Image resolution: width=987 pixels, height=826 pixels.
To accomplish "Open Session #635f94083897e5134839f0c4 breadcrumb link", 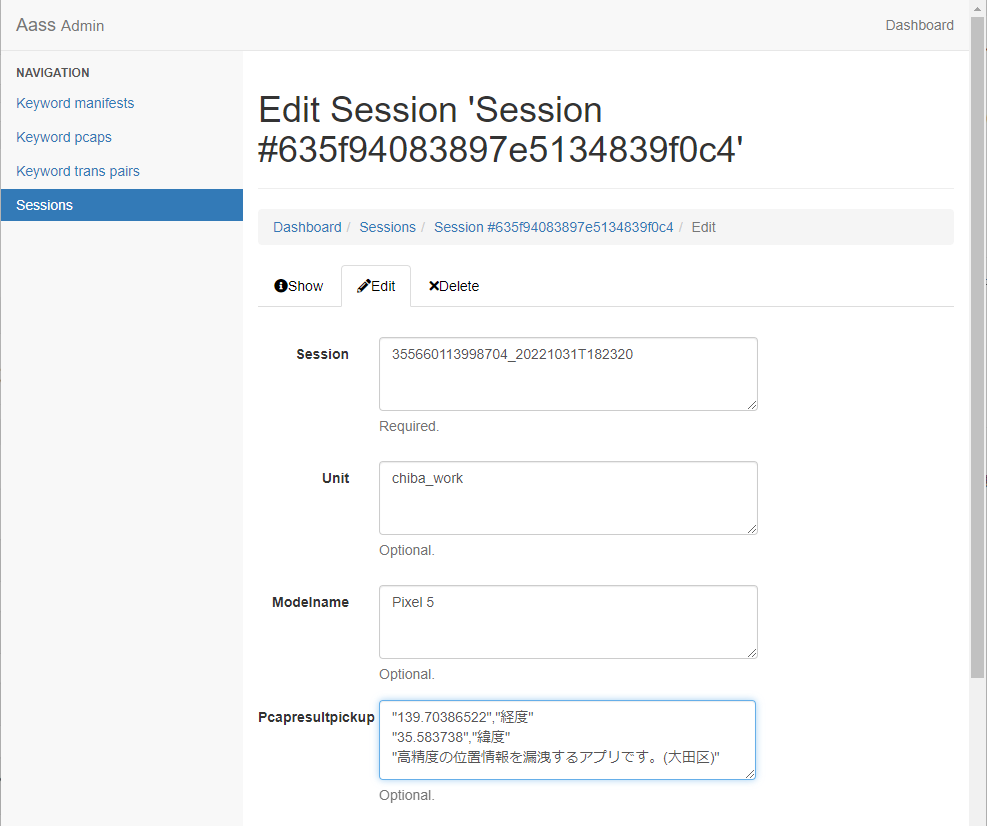I will point(553,227).
